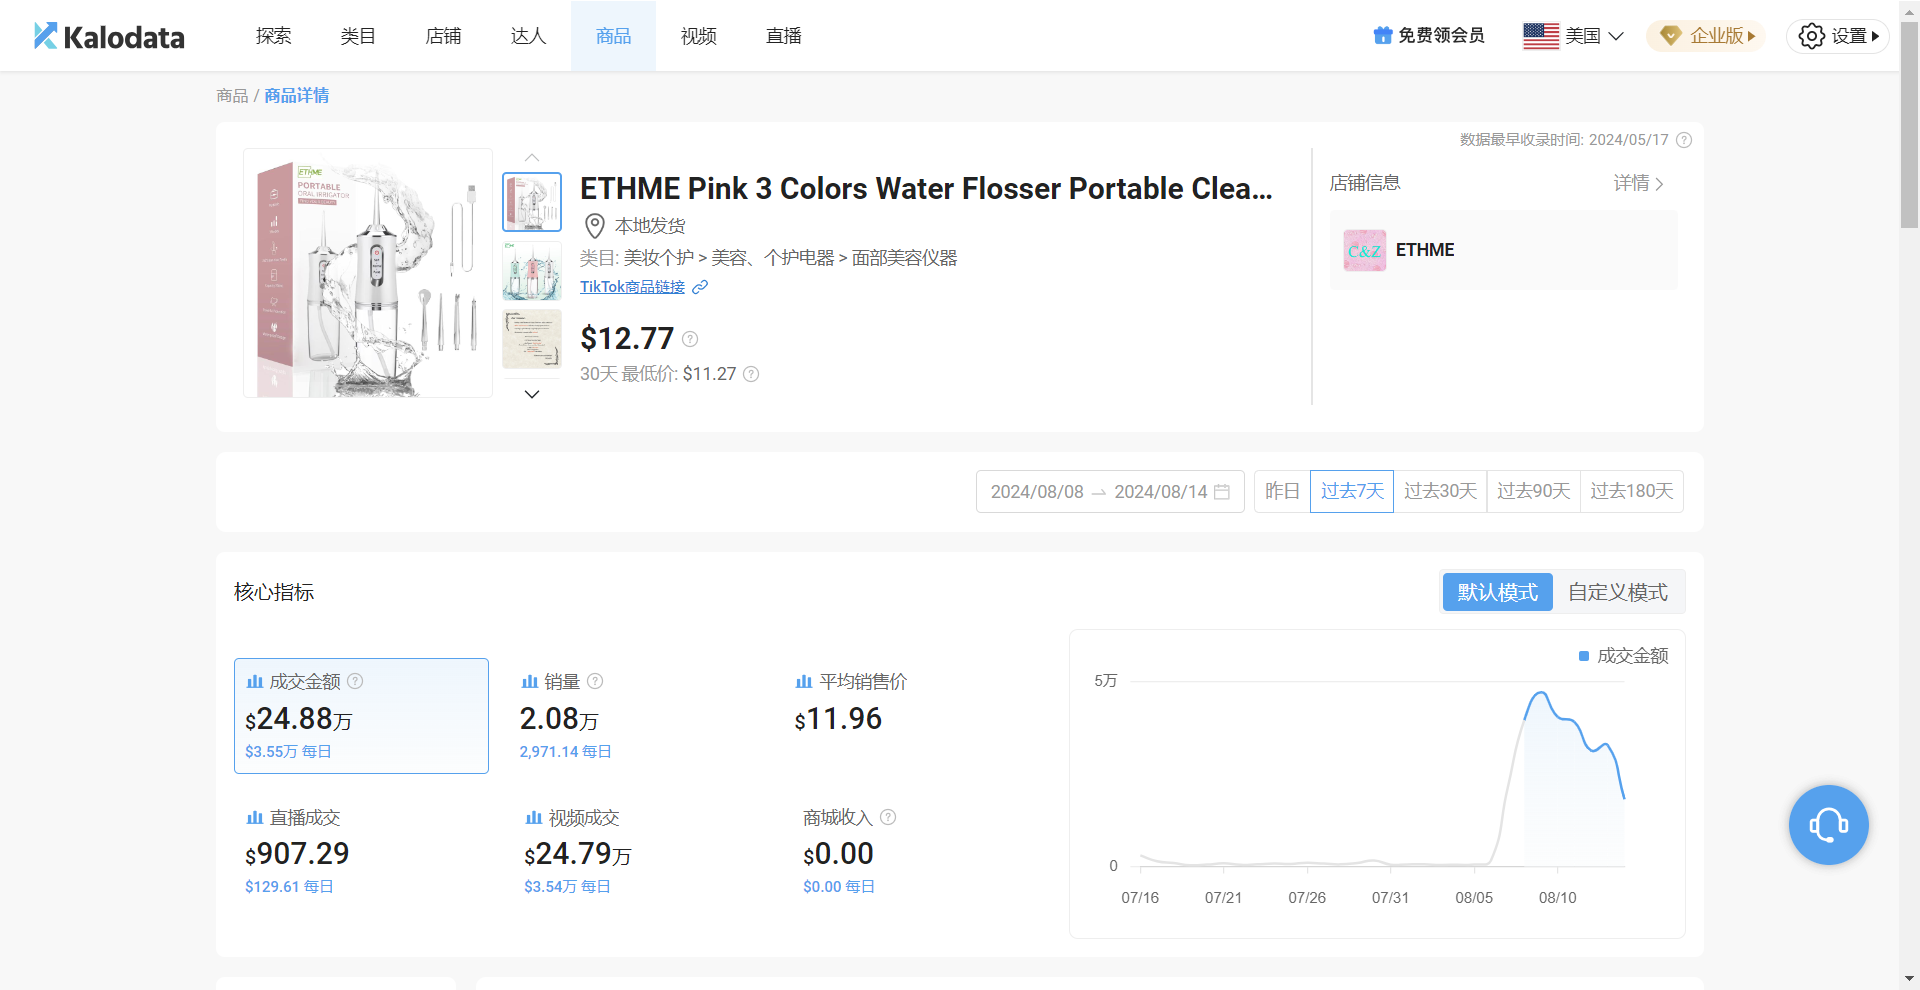Click help icon next to 30-day lowest price

click(x=751, y=374)
